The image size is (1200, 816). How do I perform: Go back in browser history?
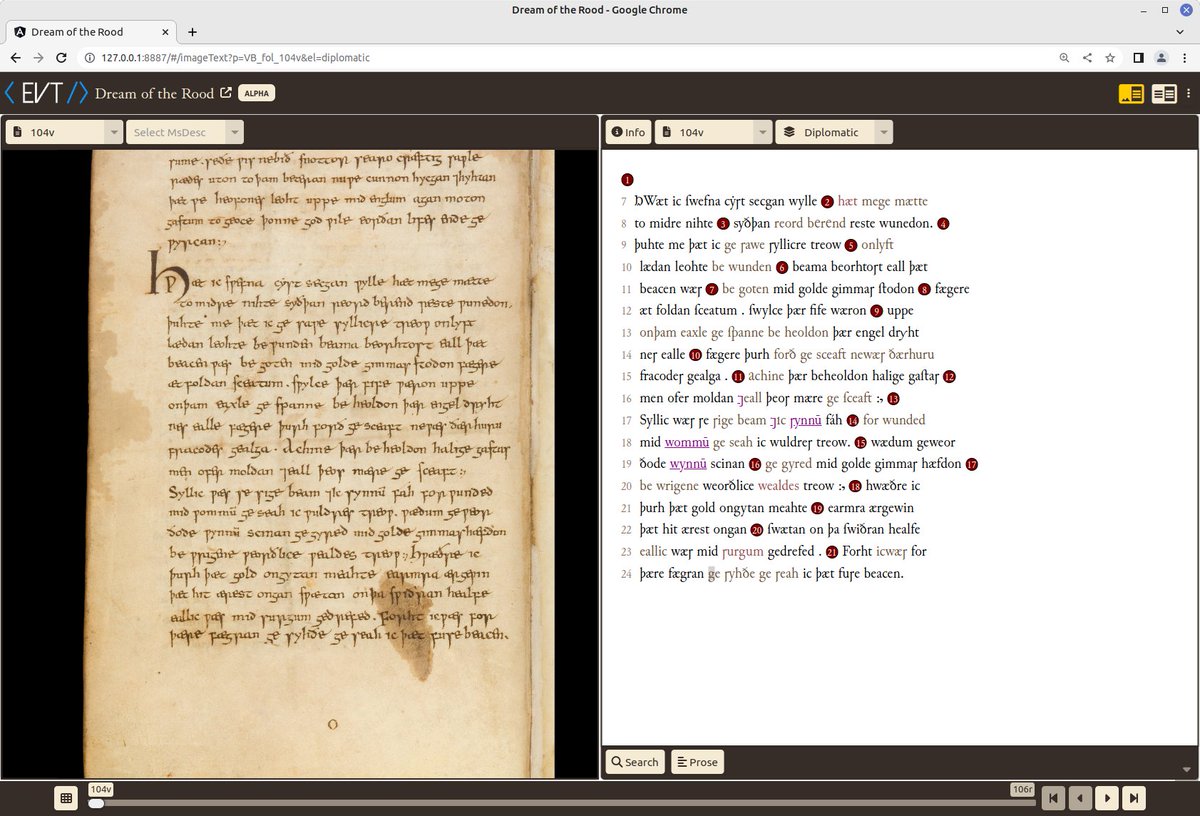click(15, 58)
